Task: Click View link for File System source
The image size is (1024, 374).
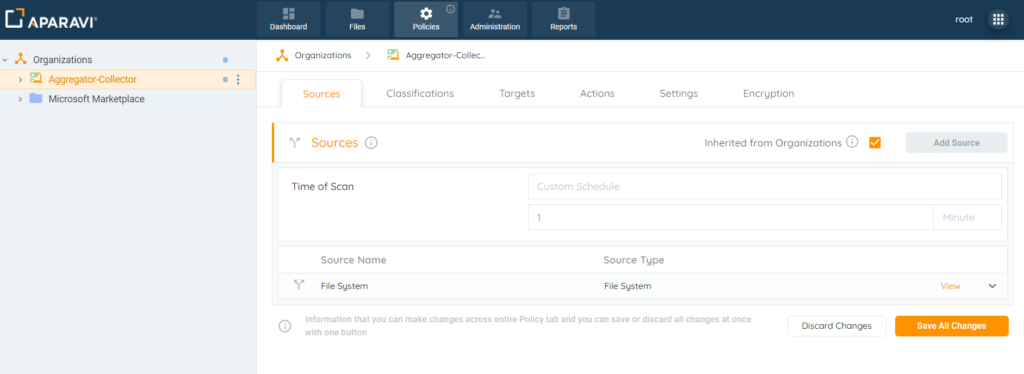Action: pyautogui.click(x=950, y=286)
